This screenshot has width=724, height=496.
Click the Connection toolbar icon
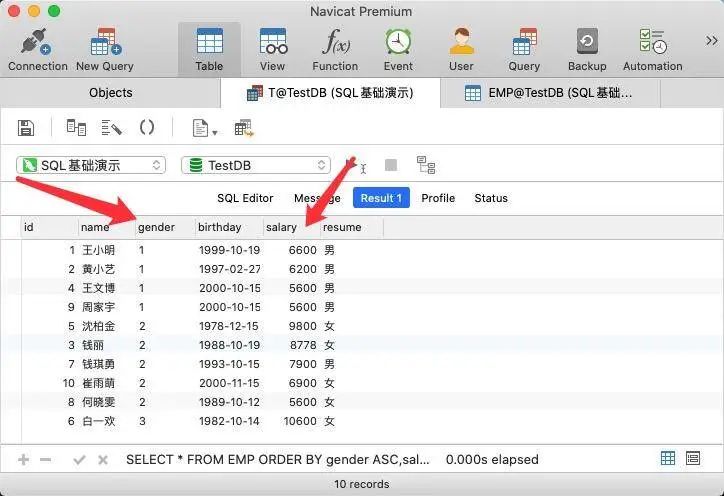pos(37,45)
